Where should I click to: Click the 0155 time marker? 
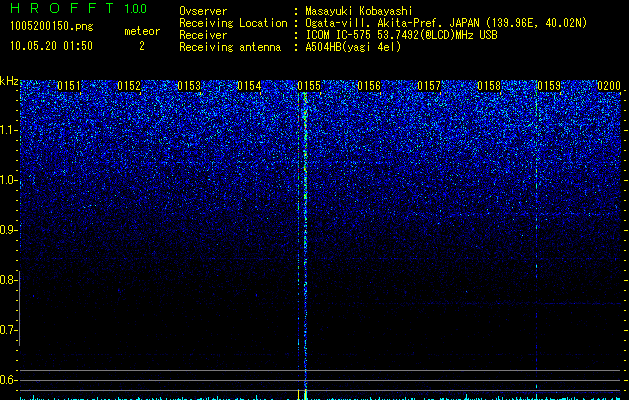(x=309, y=86)
